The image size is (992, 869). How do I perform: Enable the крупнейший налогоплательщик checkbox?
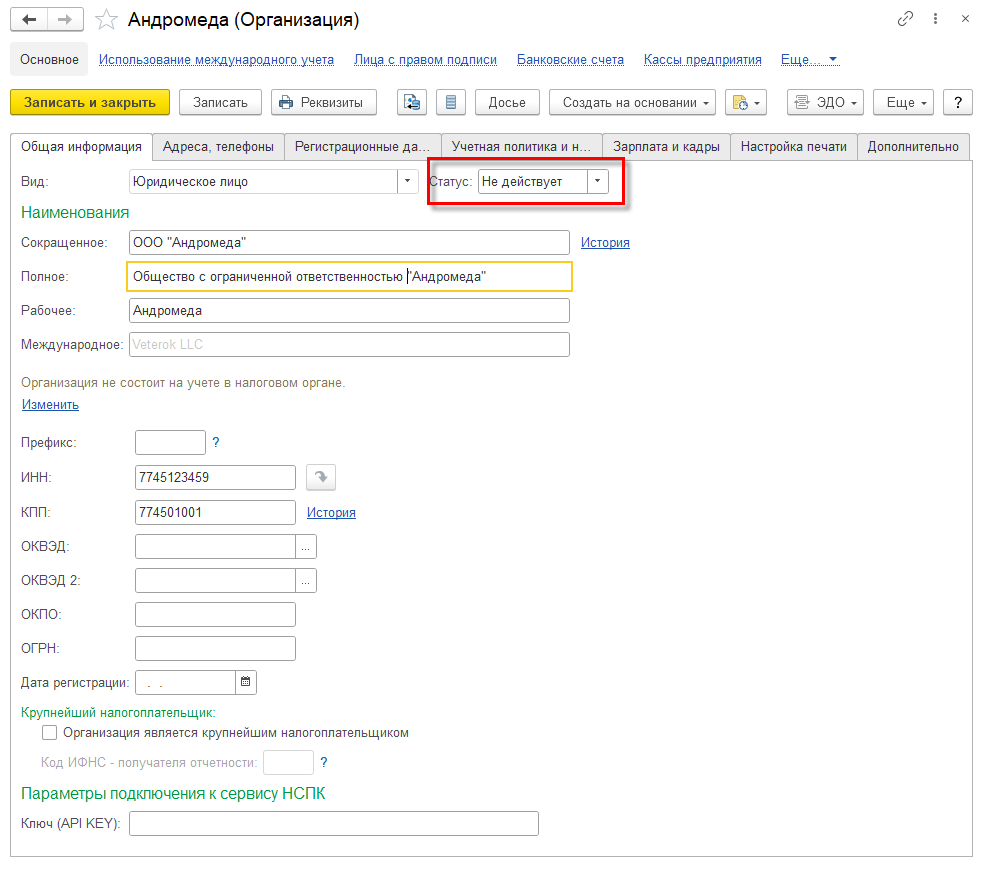coord(50,733)
